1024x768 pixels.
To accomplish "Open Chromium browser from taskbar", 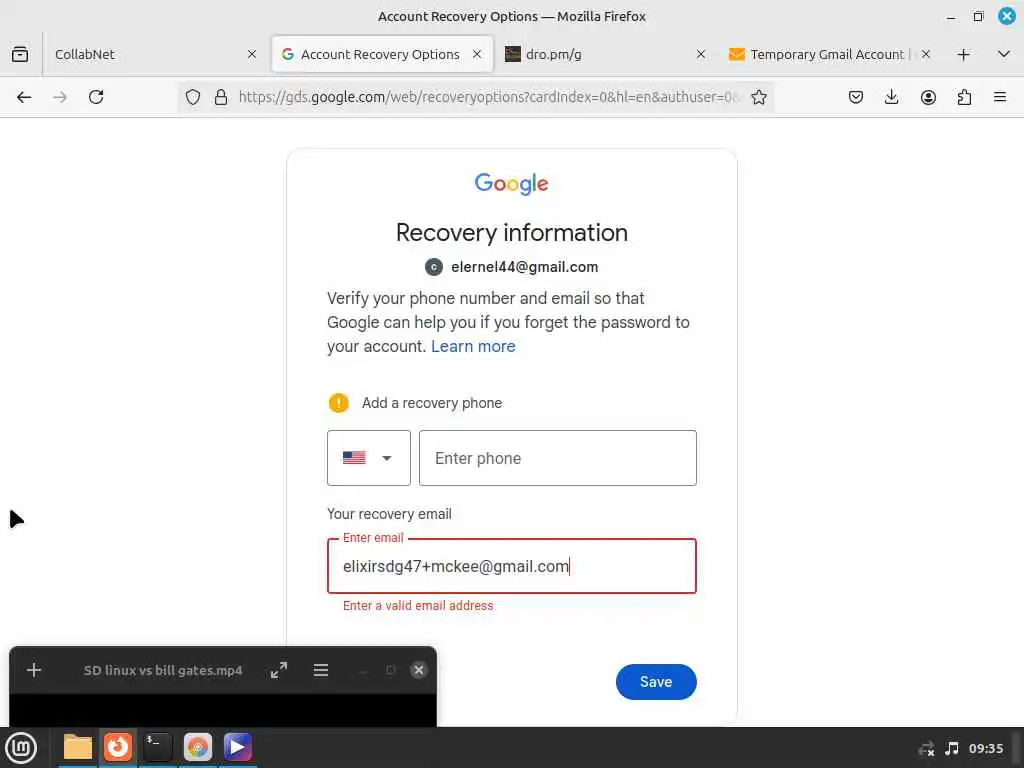I will click(198, 748).
